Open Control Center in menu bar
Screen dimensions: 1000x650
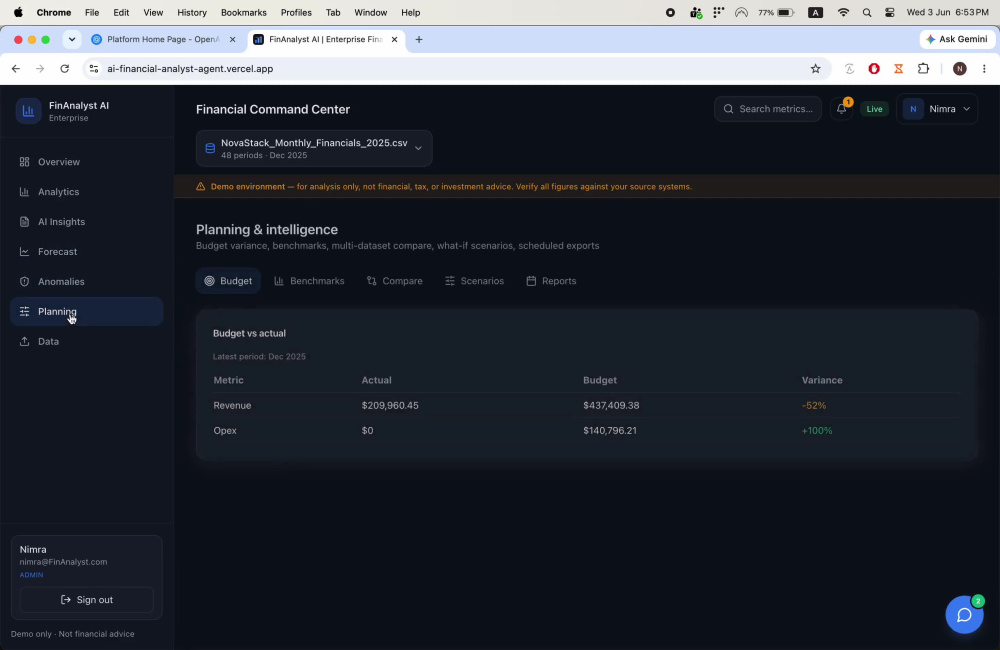[890, 12]
